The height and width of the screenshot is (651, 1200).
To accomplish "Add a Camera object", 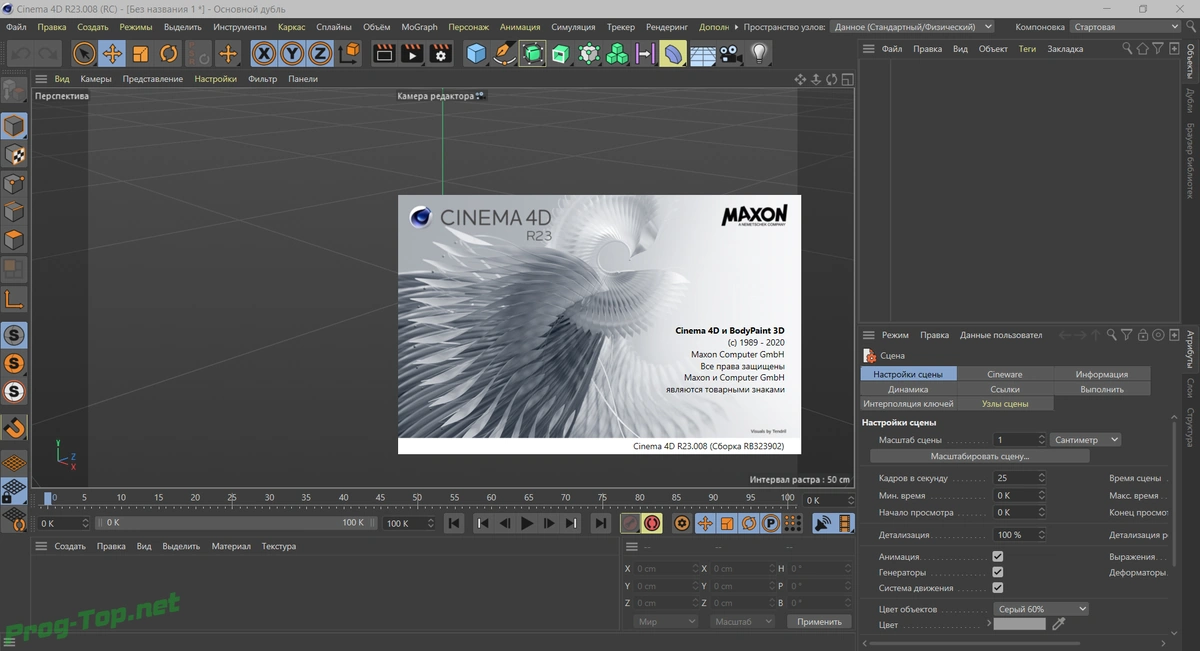I will click(x=730, y=53).
